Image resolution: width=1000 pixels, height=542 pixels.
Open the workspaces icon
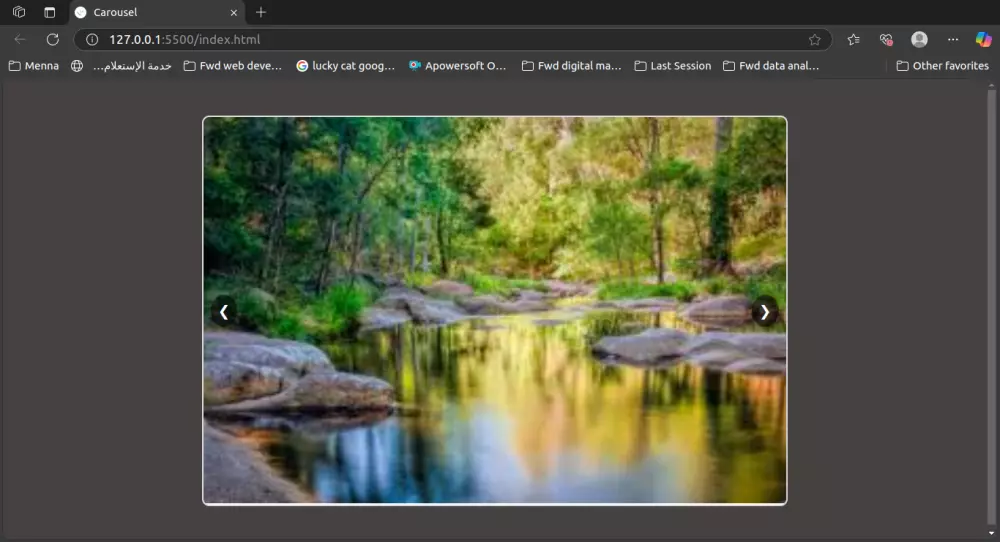[19, 12]
